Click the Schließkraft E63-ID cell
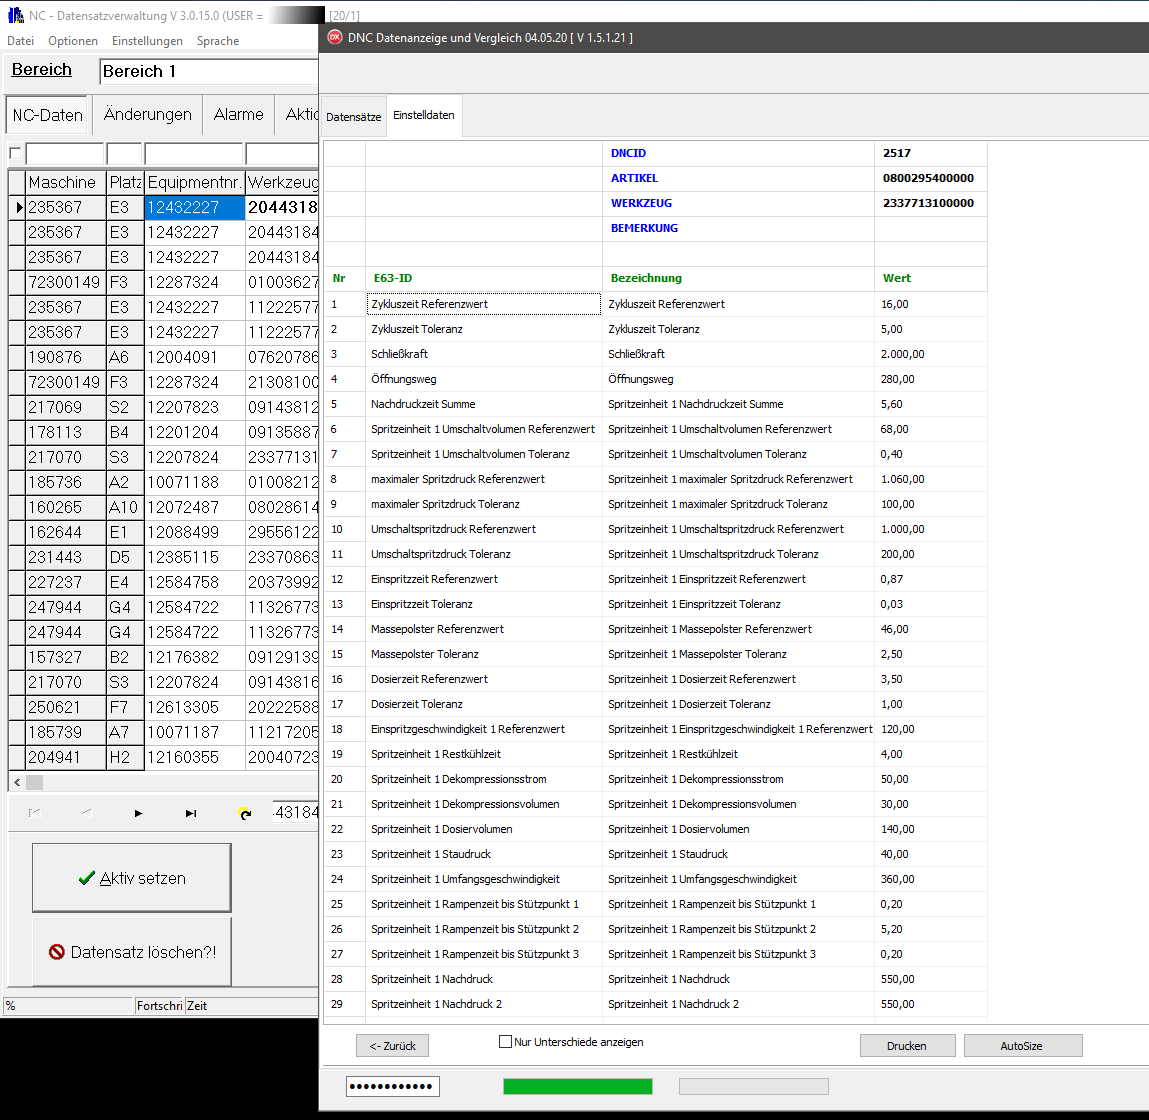 (484, 354)
